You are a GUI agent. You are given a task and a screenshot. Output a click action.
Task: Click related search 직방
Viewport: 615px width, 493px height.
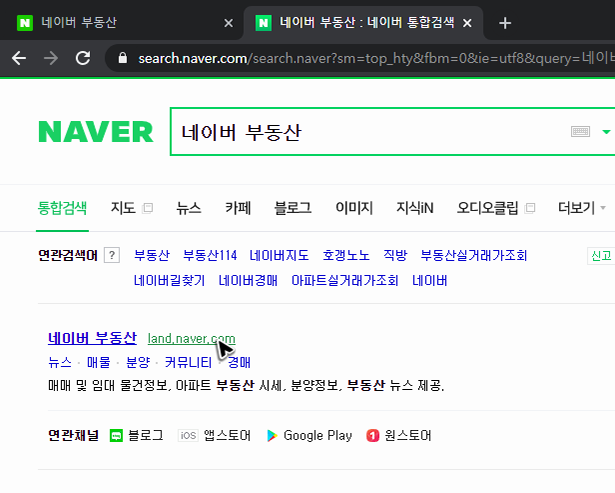[x=395, y=255]
